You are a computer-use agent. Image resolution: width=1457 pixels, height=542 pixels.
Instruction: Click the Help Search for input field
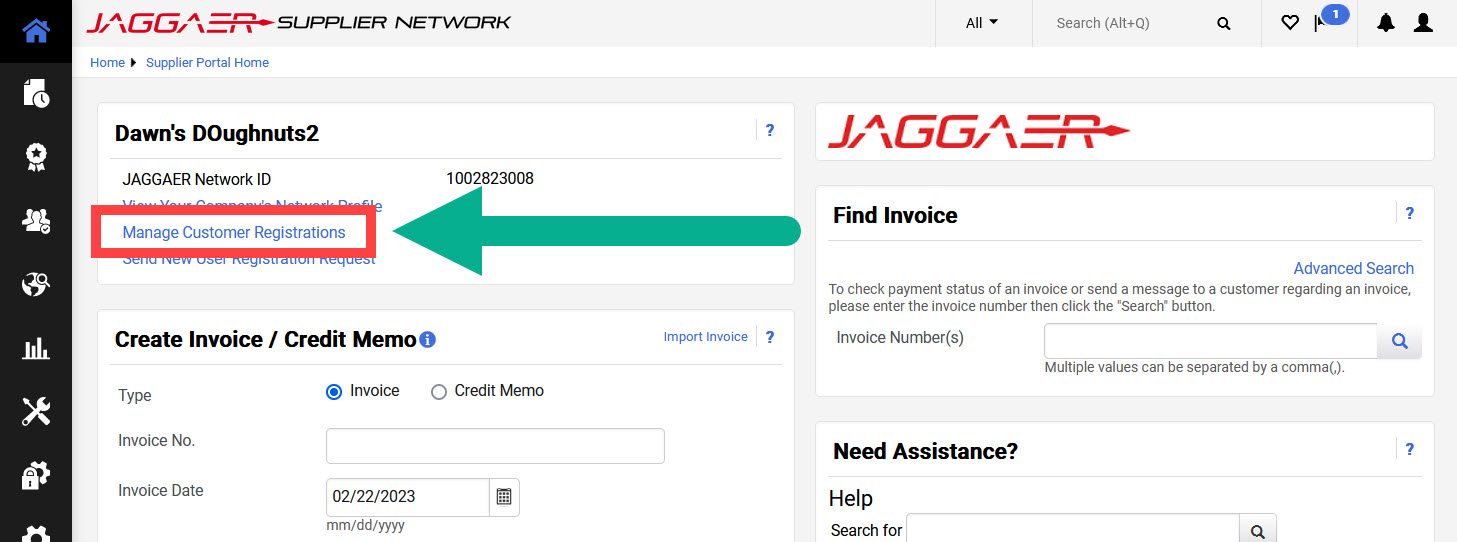(1073, 530)
